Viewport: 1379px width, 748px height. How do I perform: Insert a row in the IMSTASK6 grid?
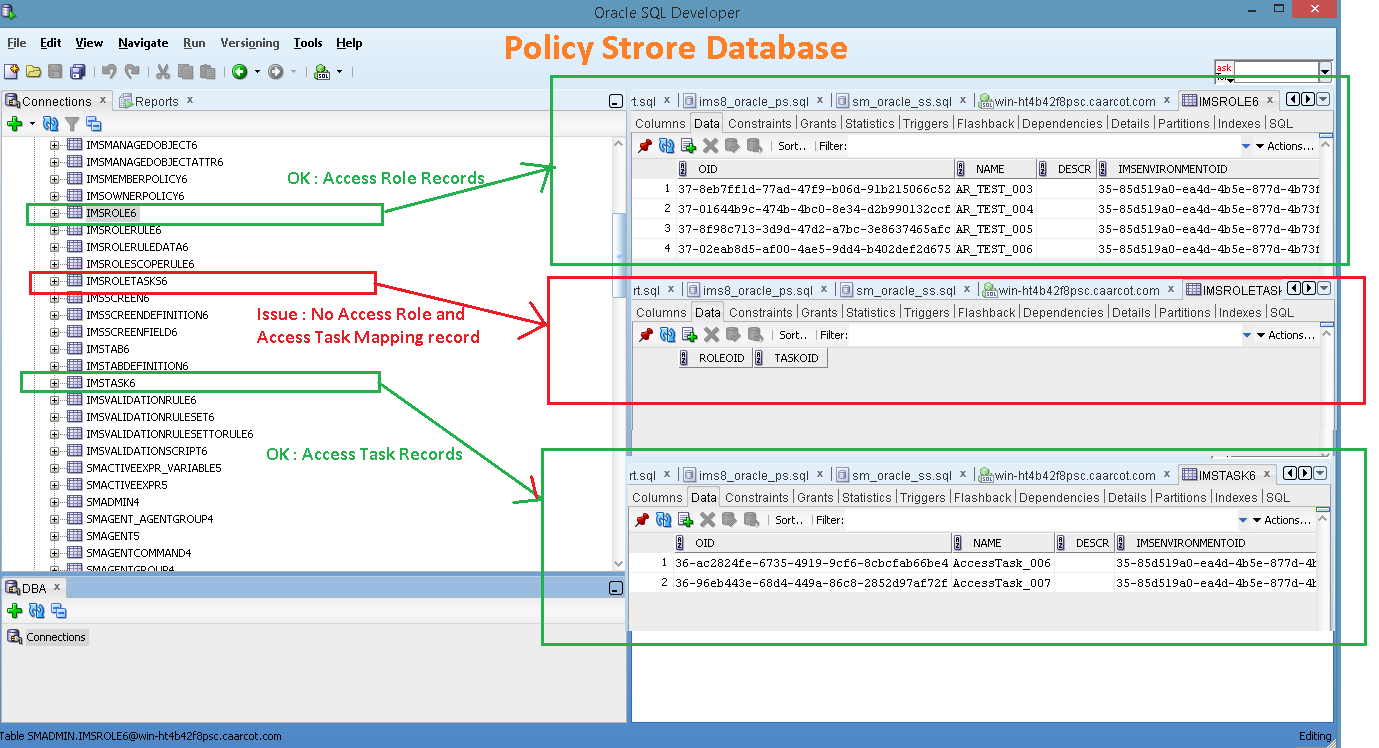tap(685, 520)
